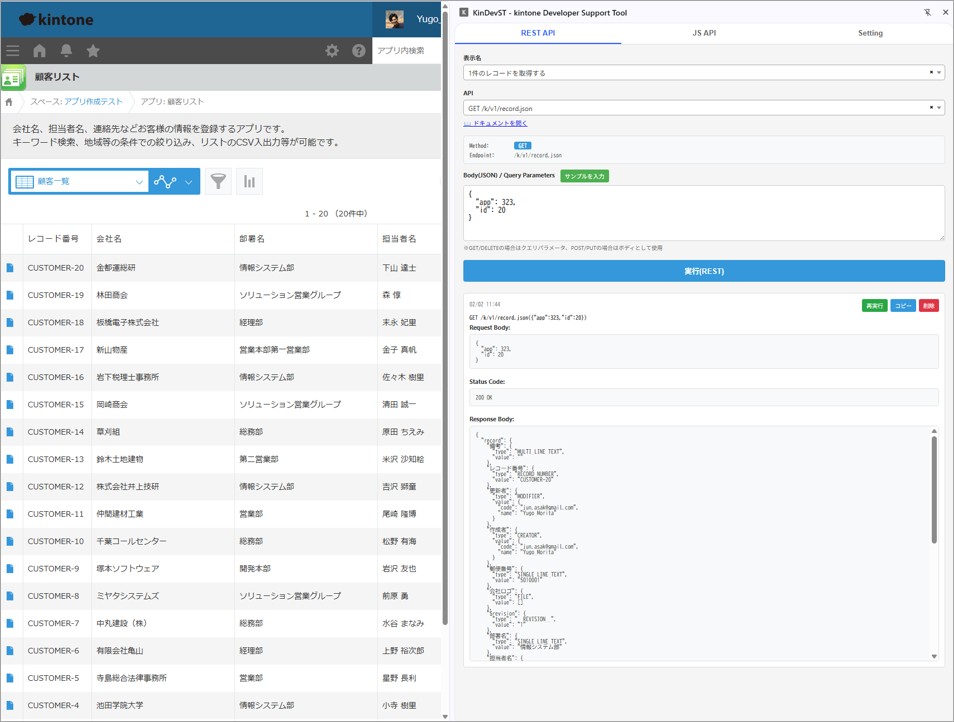
Task: Click the 実行(REST) button
Action: (x=703, y=271)
